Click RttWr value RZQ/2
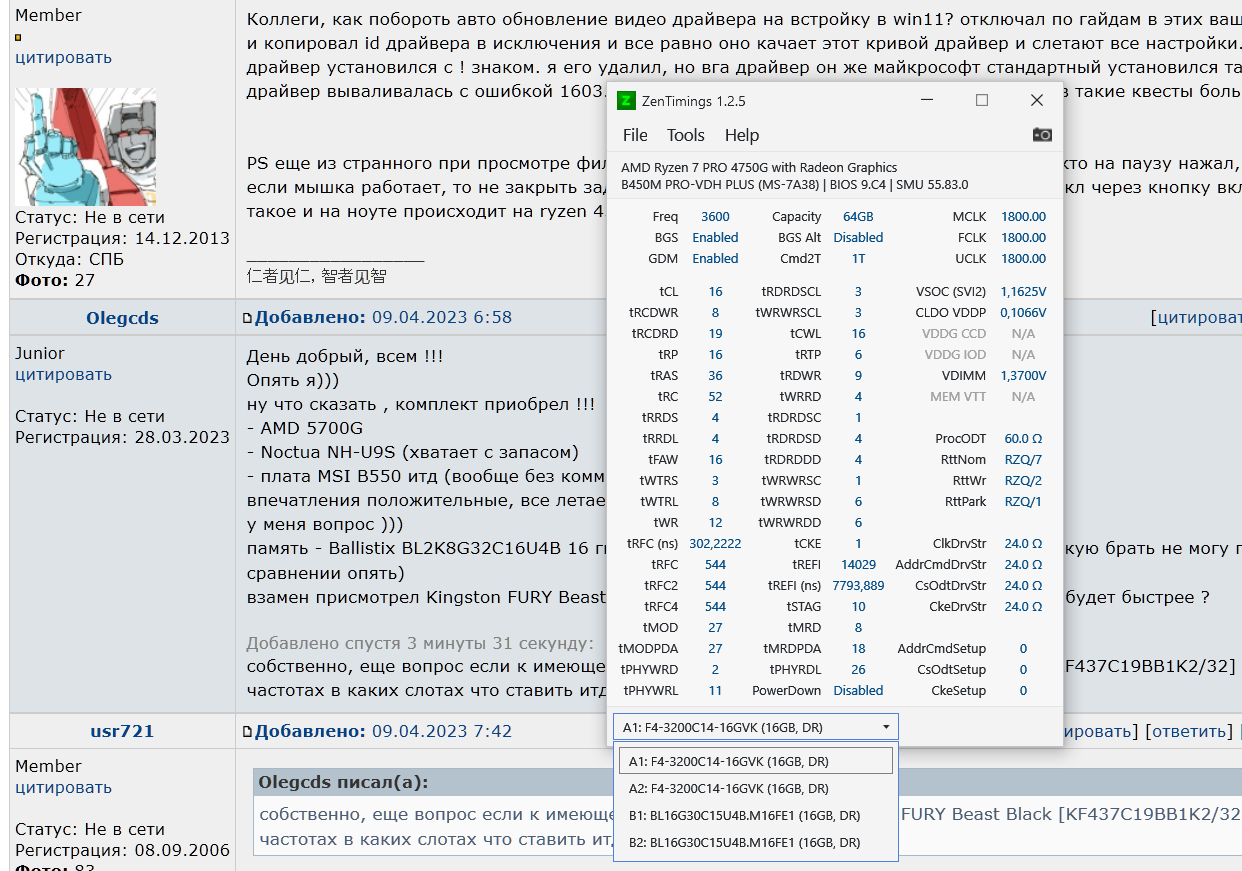 (1023, 481)
